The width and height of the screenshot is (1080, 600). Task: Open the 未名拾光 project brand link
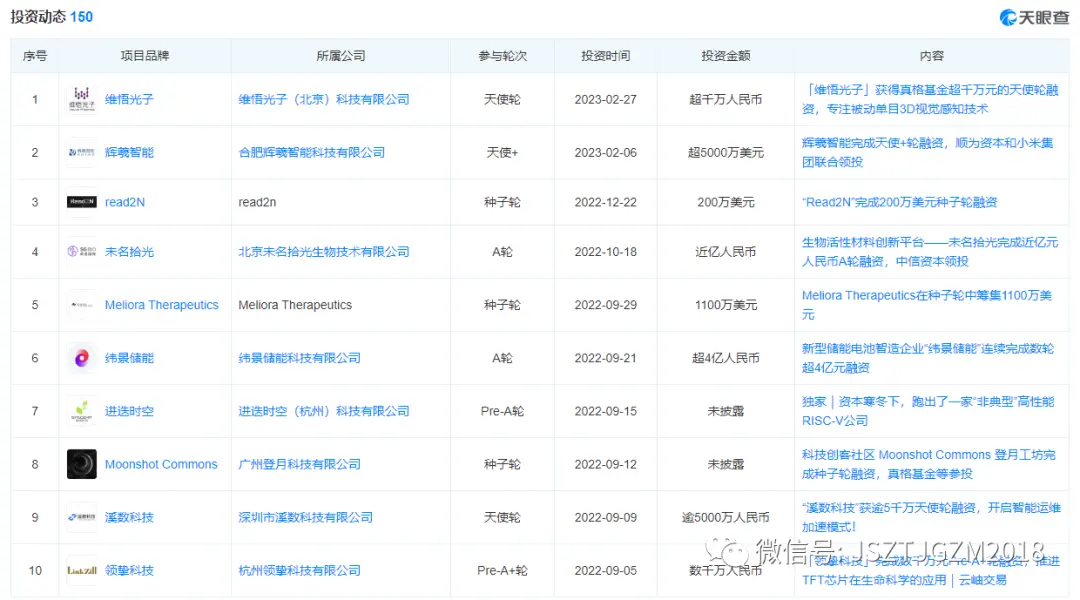[129, 251]
